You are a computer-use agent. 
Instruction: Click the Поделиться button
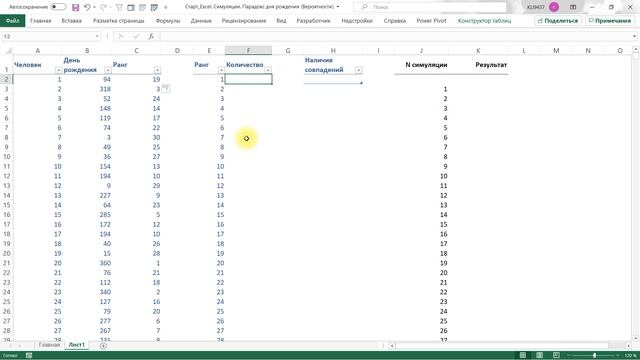[558, 21]
